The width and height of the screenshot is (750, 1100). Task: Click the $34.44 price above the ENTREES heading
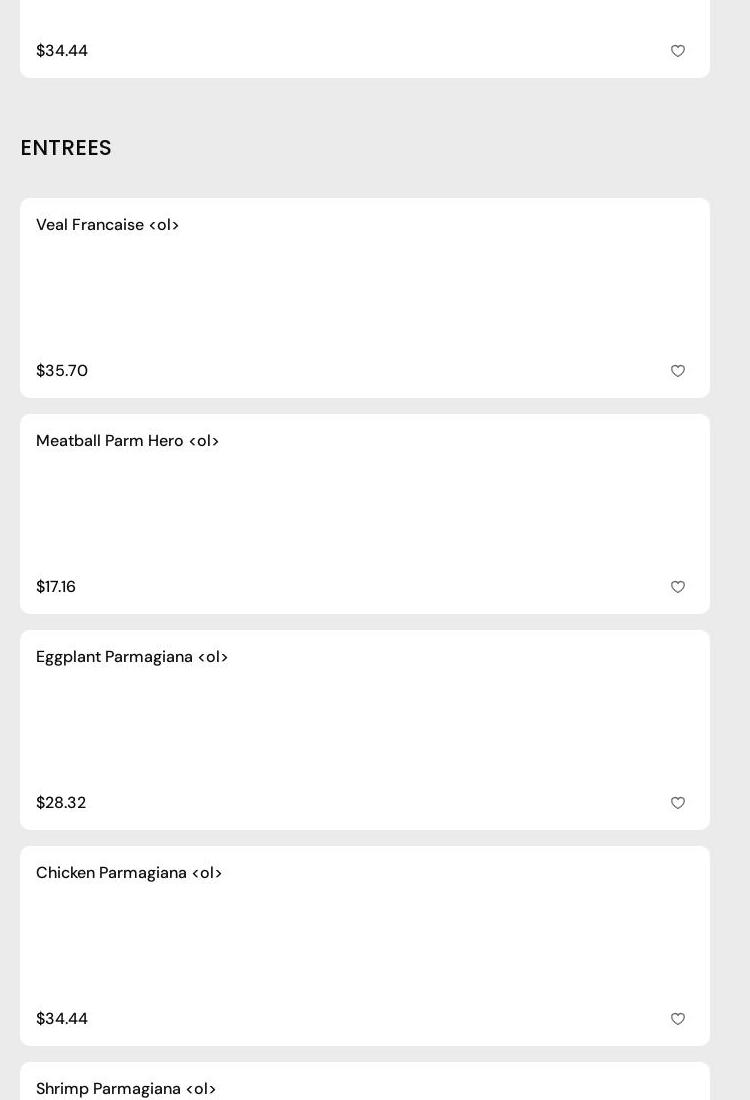pos(62,51)
